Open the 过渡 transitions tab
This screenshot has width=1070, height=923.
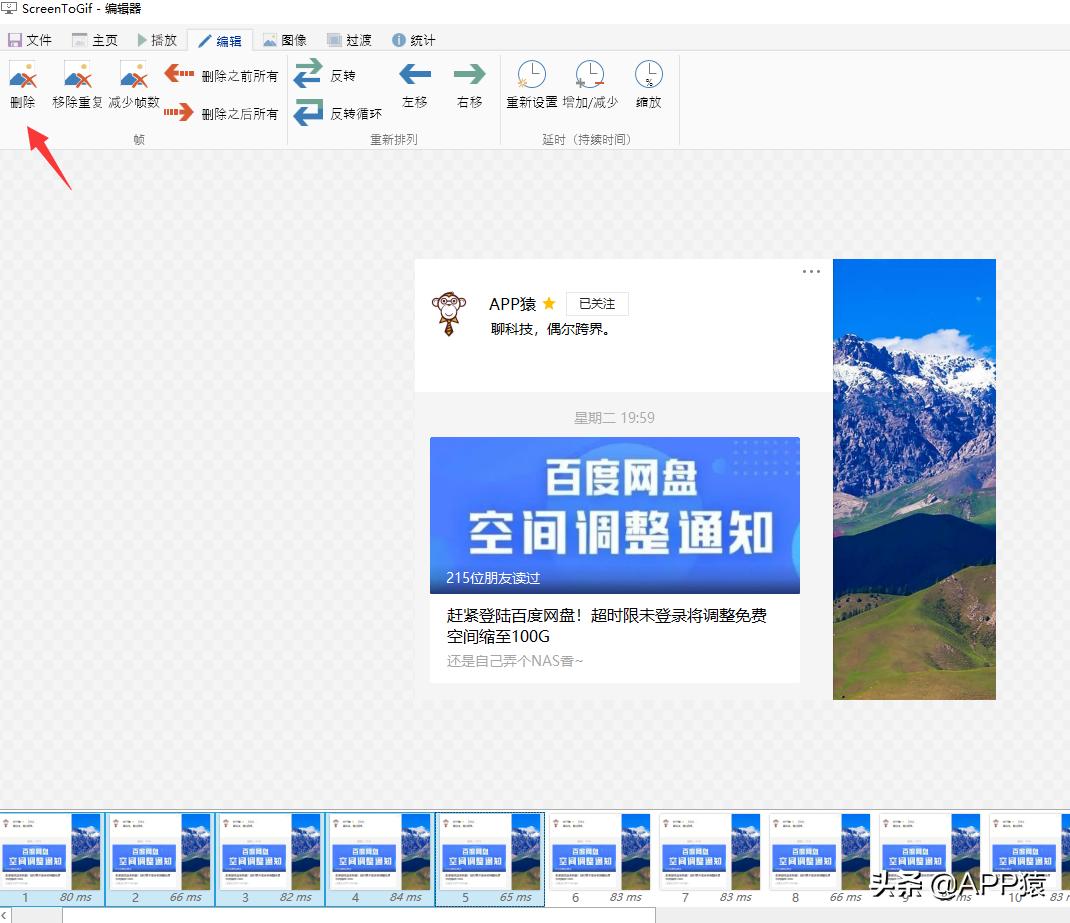click(349, 40)
